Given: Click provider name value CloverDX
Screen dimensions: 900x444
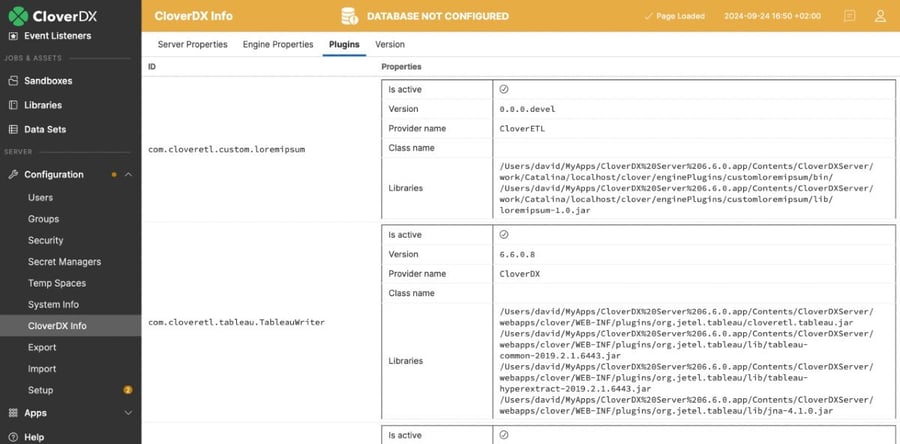Looking at the screenshot, I should (x=520, y=274).
